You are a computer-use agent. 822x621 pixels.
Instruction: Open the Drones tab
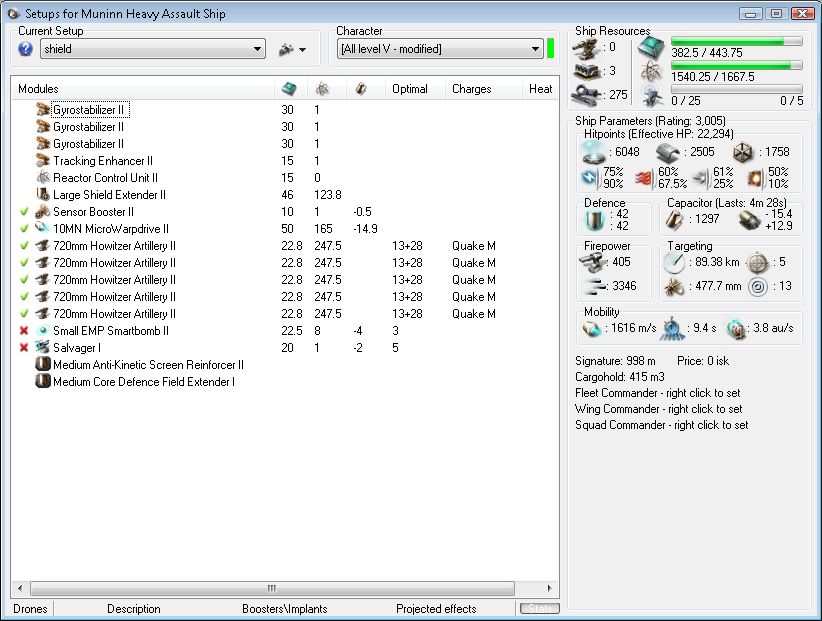coord(30,608)
